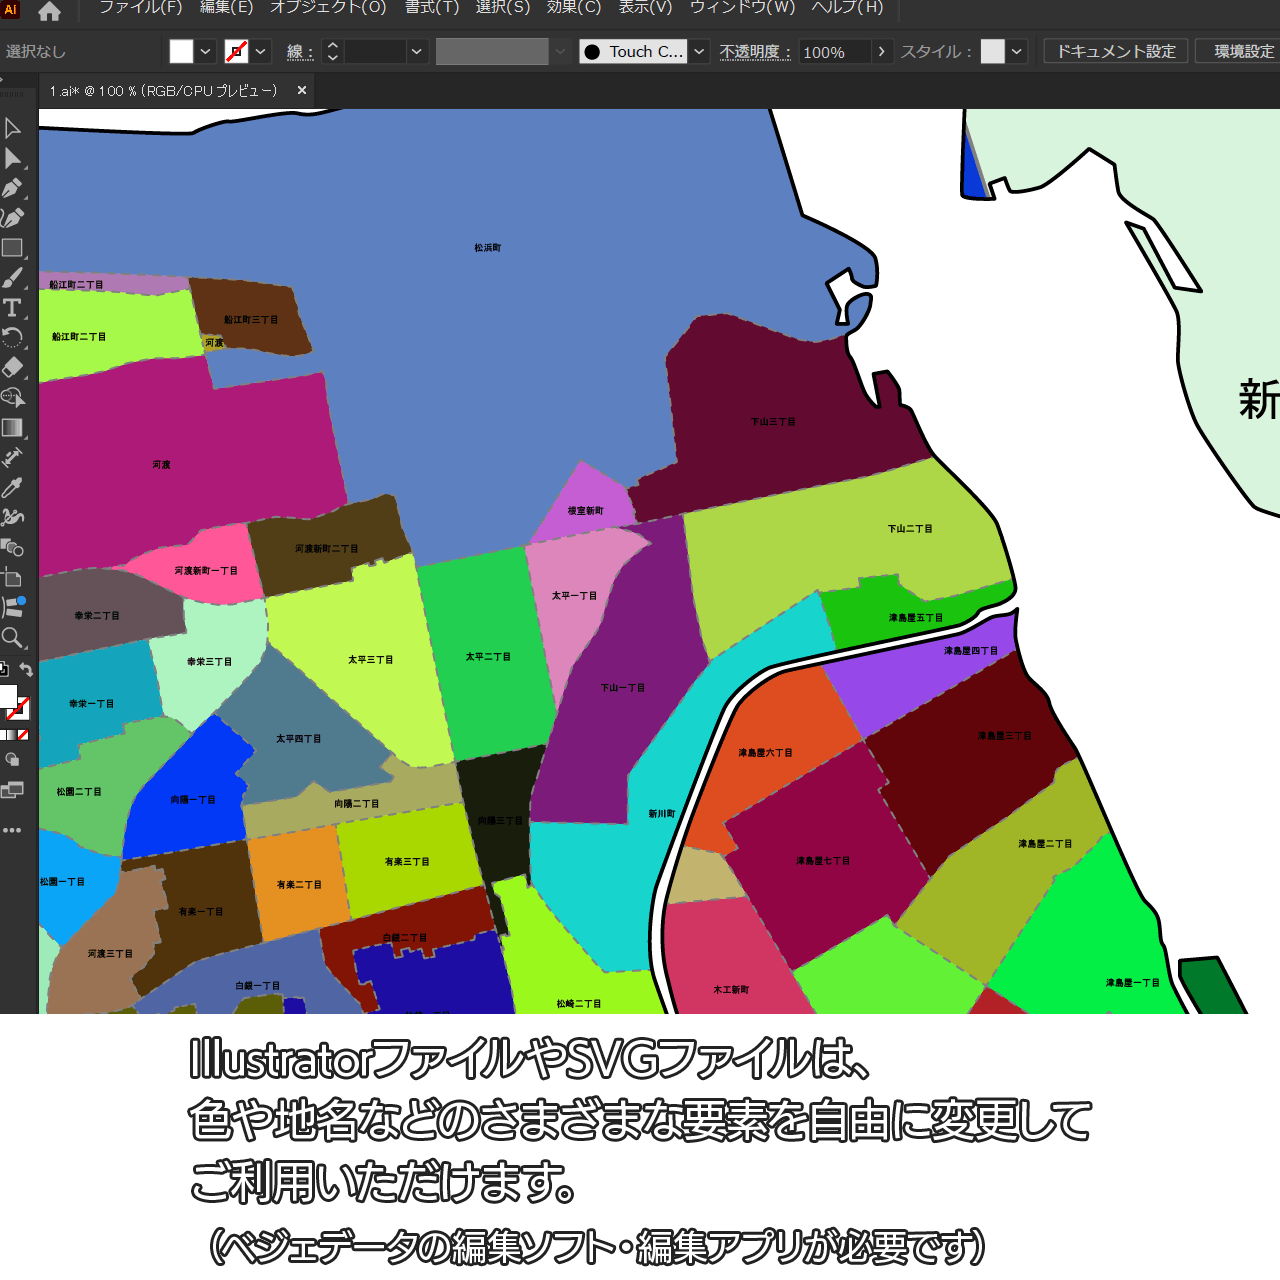The height and width of the screenshot is (1280, 1280).
Task: Select the Gradient tool
Action: click(13, 428)
